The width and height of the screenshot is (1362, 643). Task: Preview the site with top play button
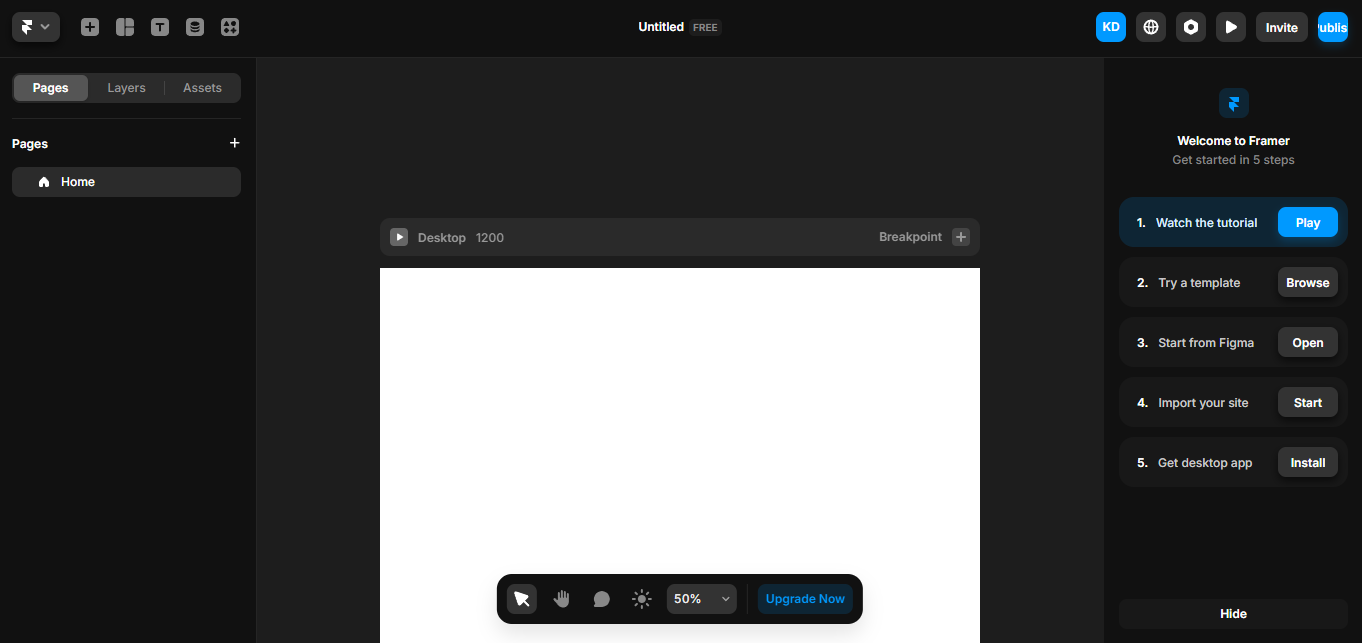click(1231, 27)
